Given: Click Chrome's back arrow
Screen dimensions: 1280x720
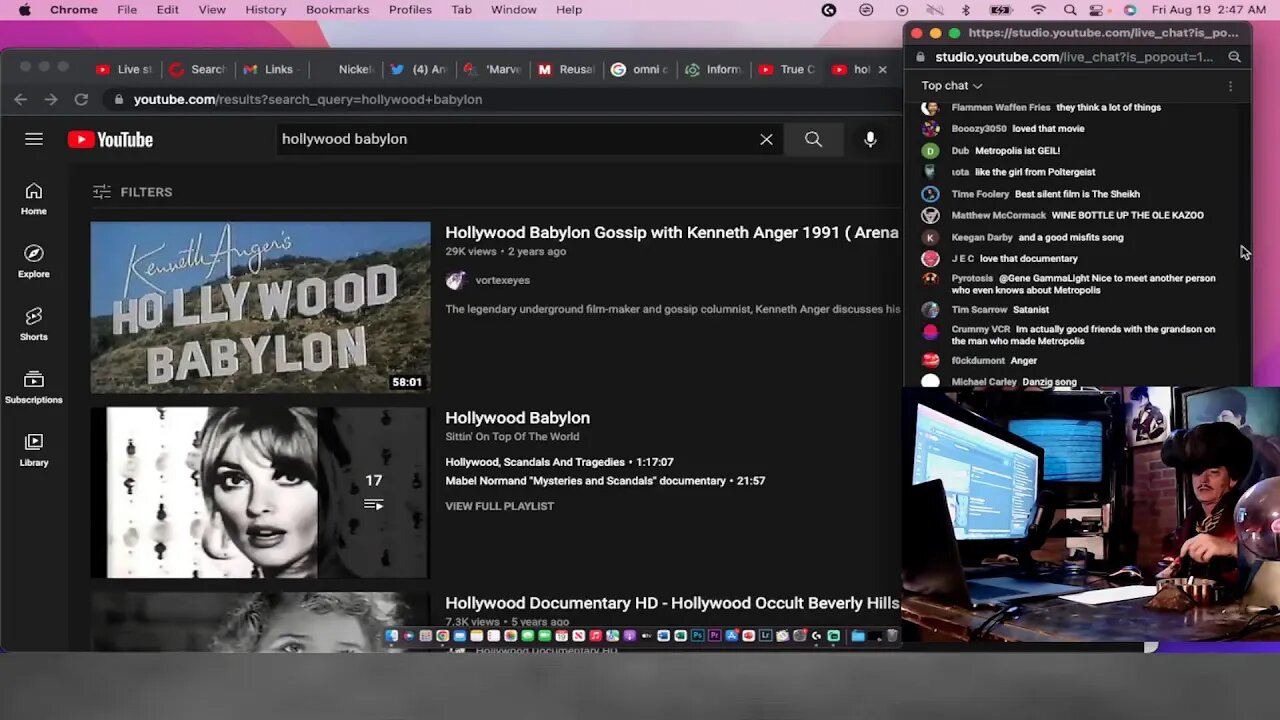Looking at the screenshot, I should [20, 99].
